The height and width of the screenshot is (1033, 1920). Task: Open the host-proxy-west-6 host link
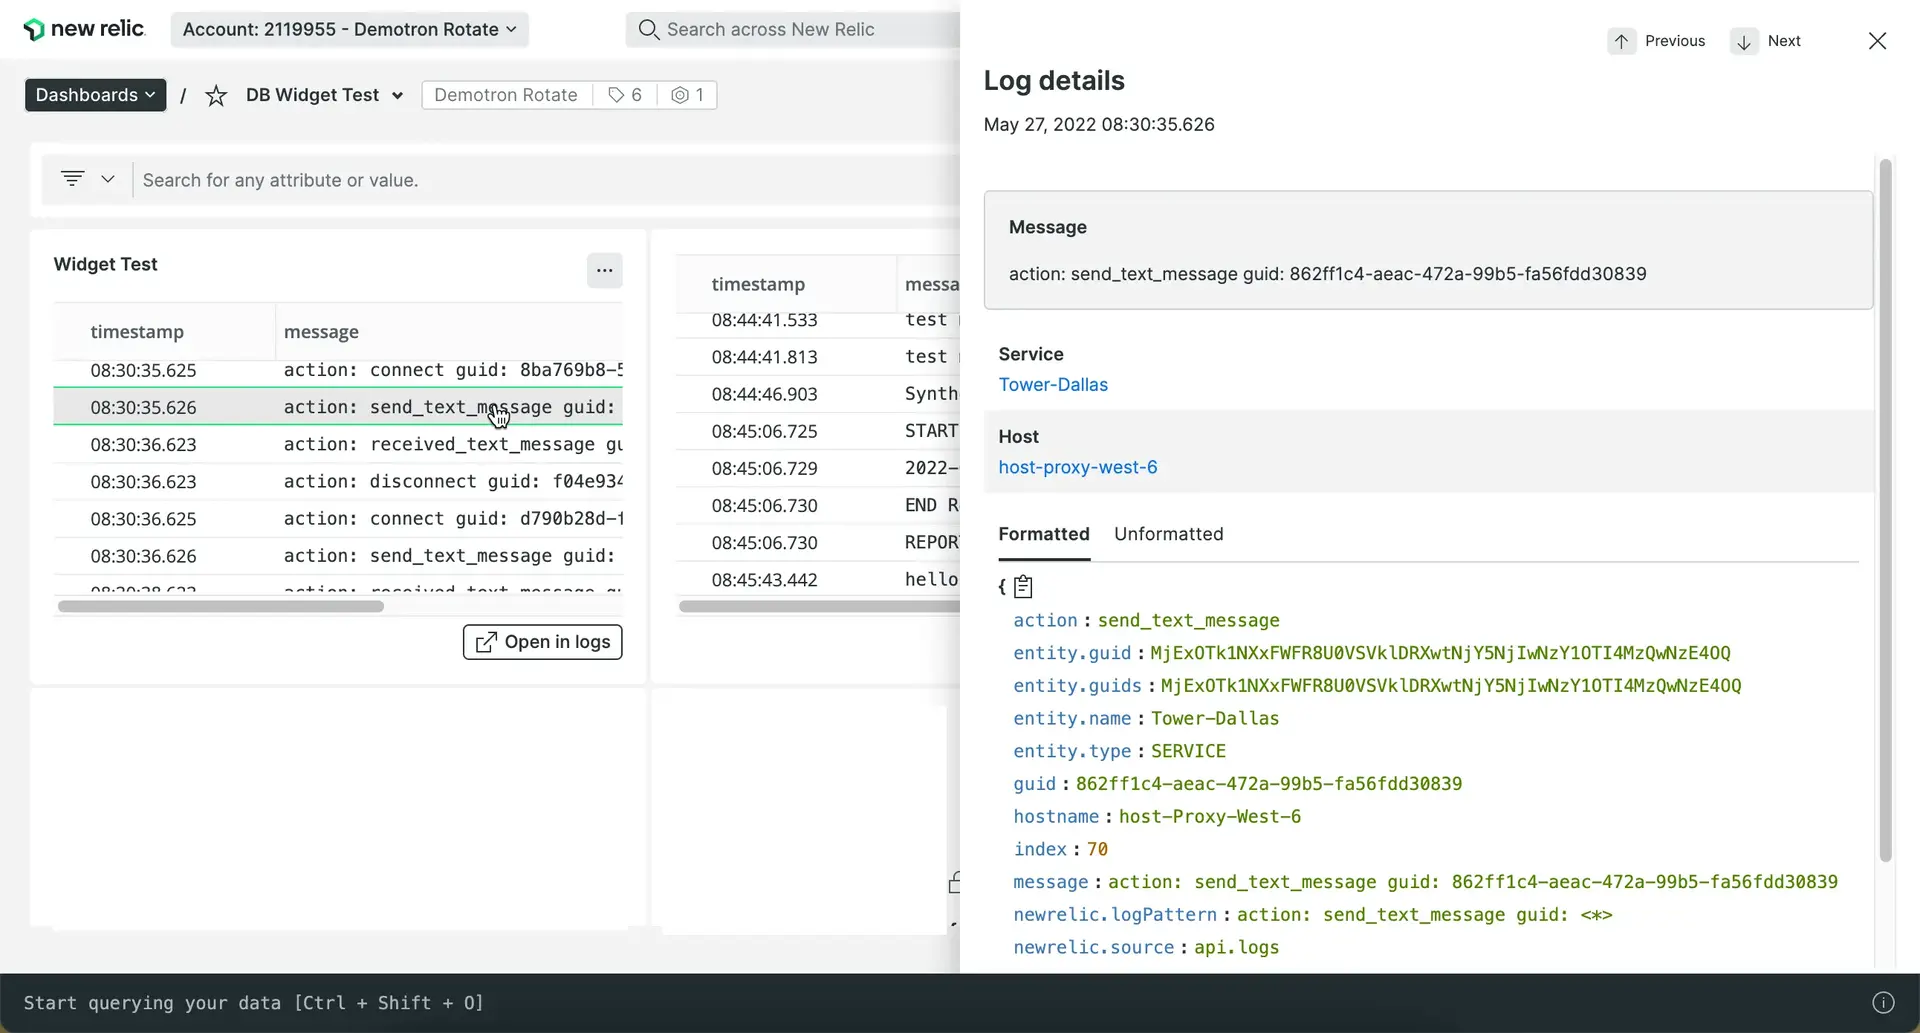click(x=1077, y=468)
